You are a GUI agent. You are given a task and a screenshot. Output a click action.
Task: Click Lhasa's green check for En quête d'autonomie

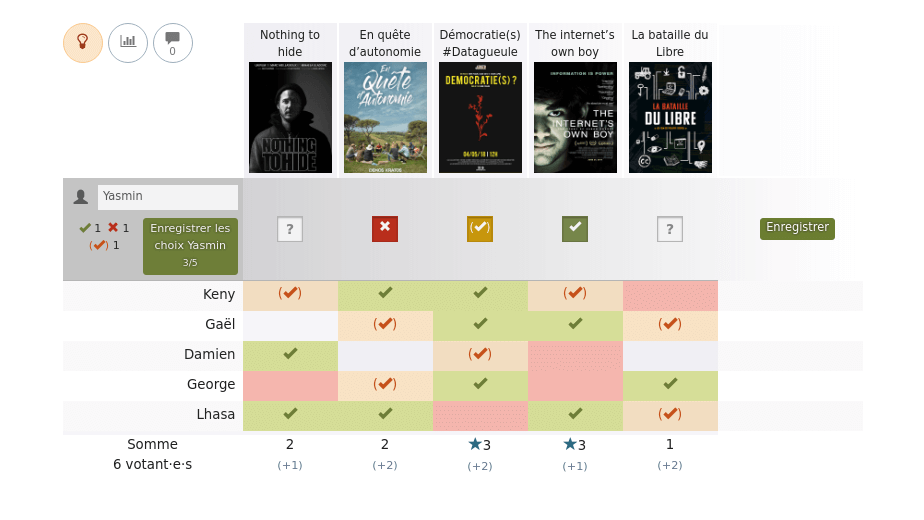tap(385, 414)
